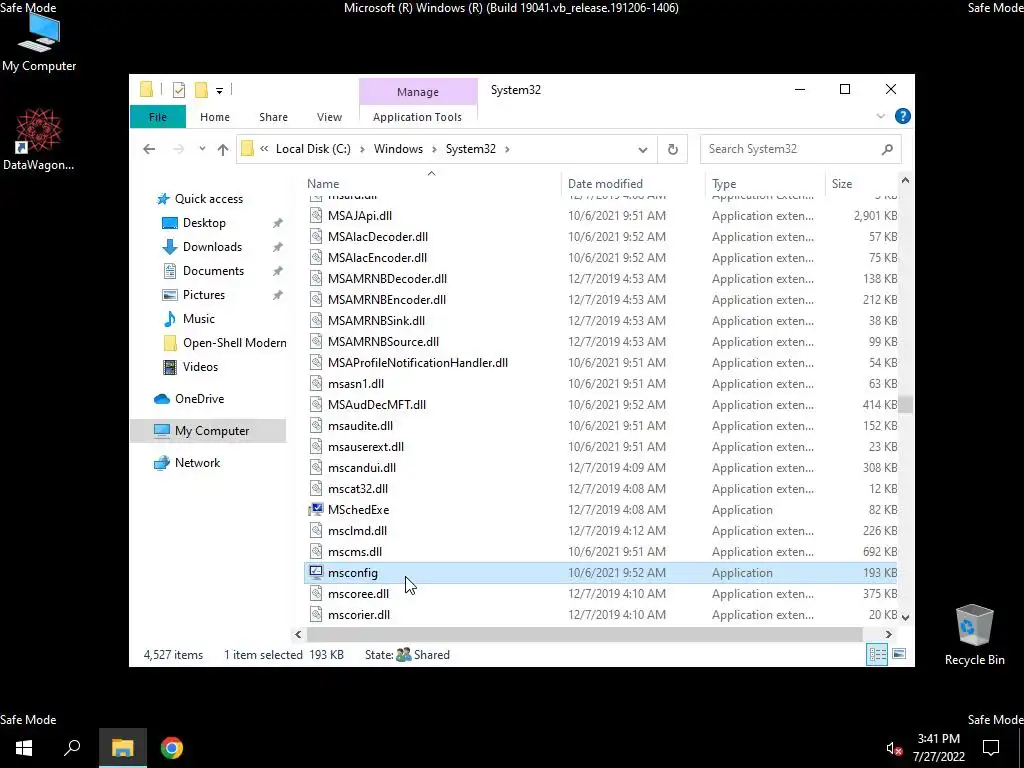Click System32 breadcrumb in address bar
Image resolution: width=1024 pixels, height=768 pixels.
click(x=471, y=149)
